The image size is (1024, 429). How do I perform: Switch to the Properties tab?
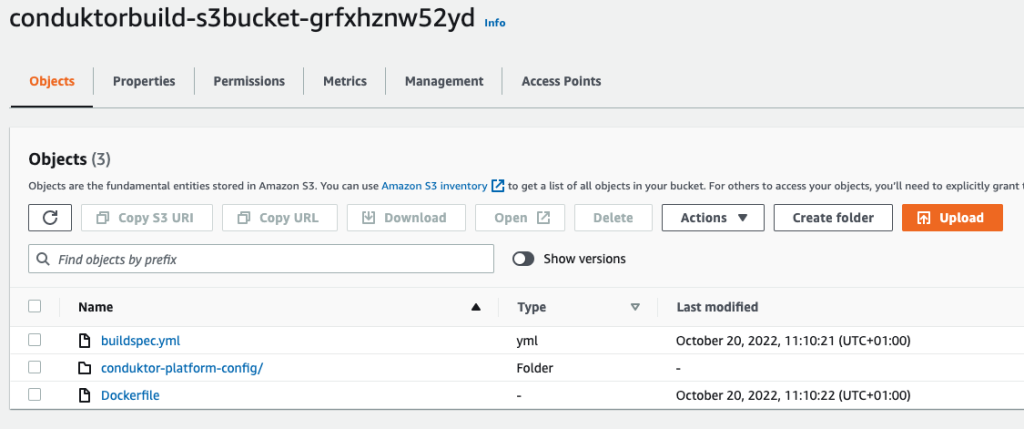pos(144,81)
